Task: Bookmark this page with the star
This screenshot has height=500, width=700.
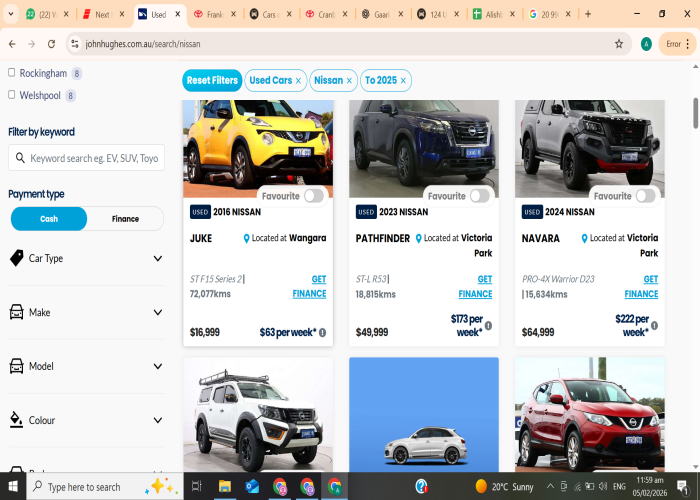Action: 619,44
